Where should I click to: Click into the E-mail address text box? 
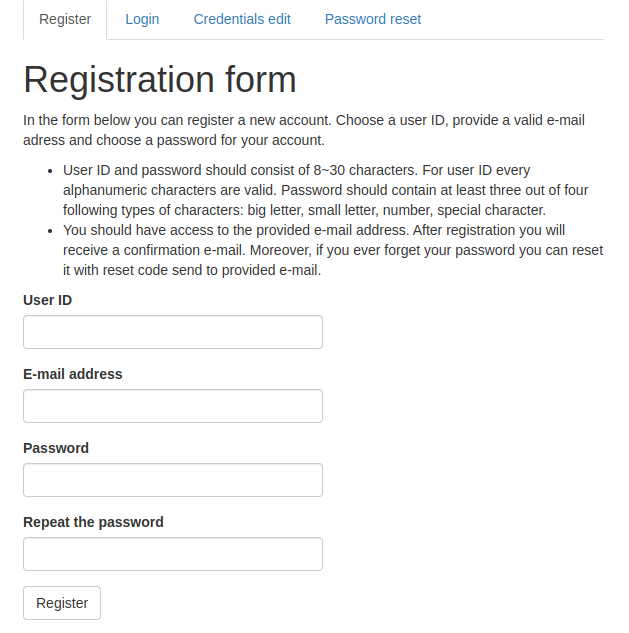tap(173, 406)
